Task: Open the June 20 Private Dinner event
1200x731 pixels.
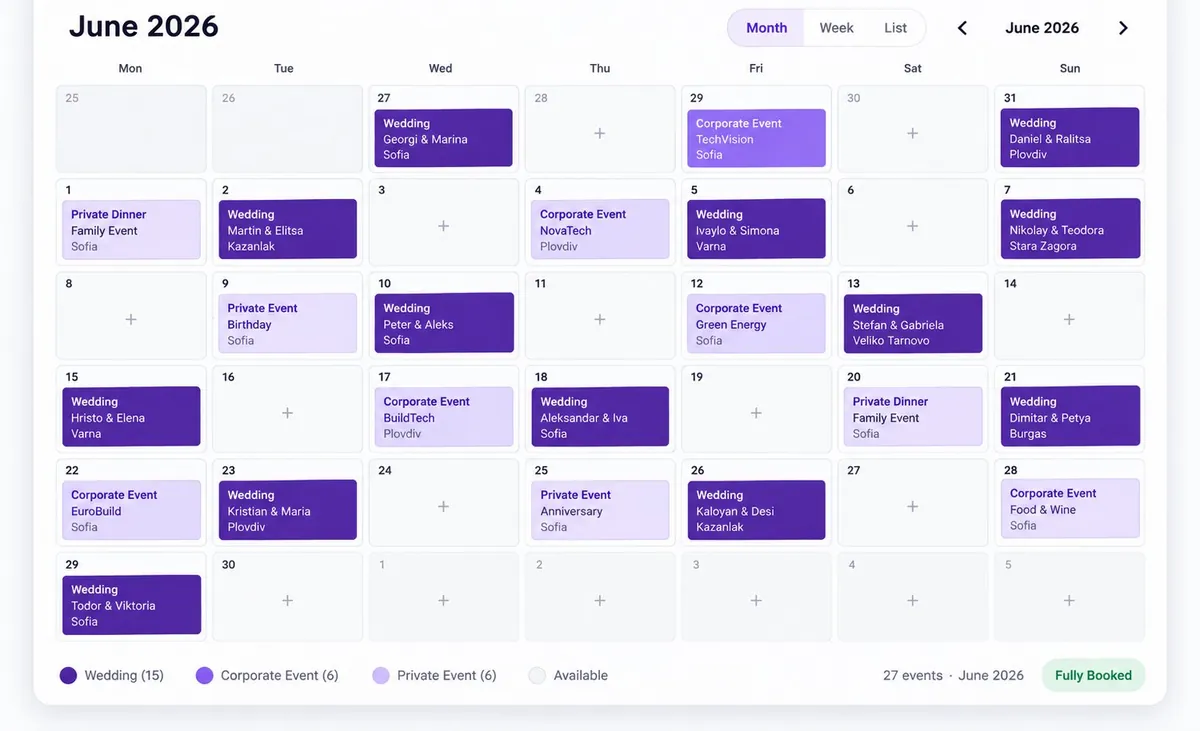Action: [x=913, y=417]
